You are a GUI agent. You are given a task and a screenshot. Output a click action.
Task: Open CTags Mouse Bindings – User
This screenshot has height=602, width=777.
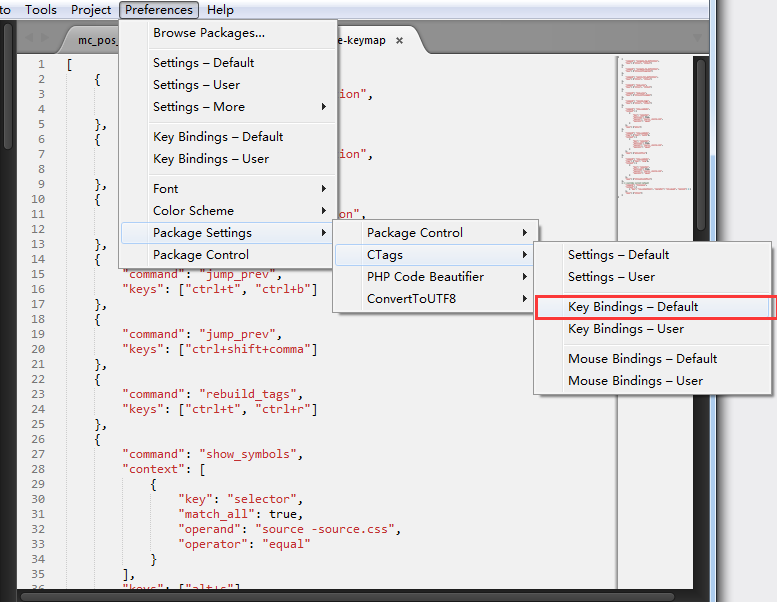pos(635,381)
